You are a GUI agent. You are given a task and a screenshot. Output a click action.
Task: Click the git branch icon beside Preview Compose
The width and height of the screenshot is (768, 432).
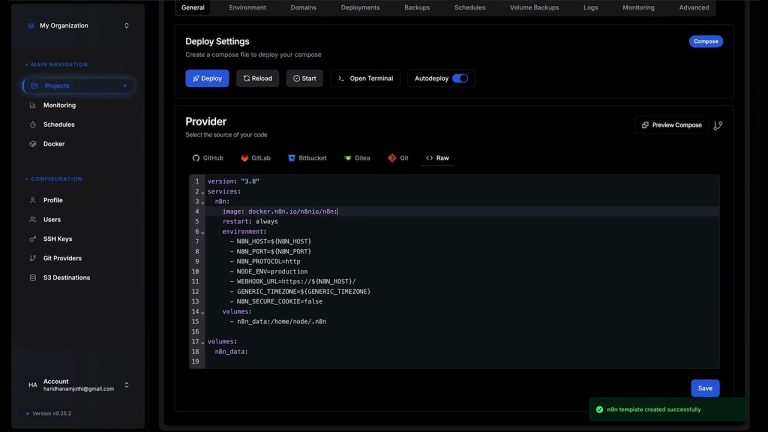click(x=718, y=125)
